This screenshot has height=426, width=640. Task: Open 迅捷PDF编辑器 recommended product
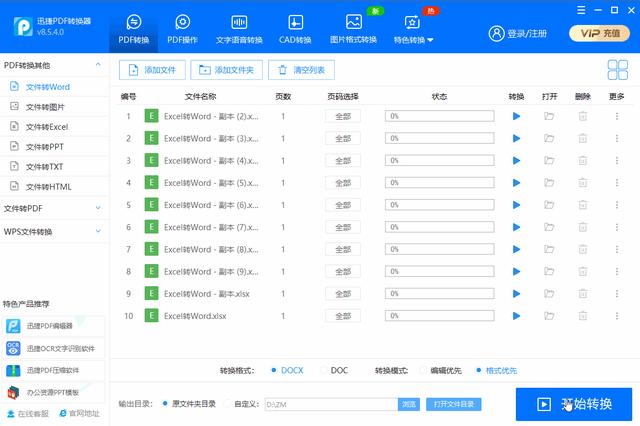(53, 326)
